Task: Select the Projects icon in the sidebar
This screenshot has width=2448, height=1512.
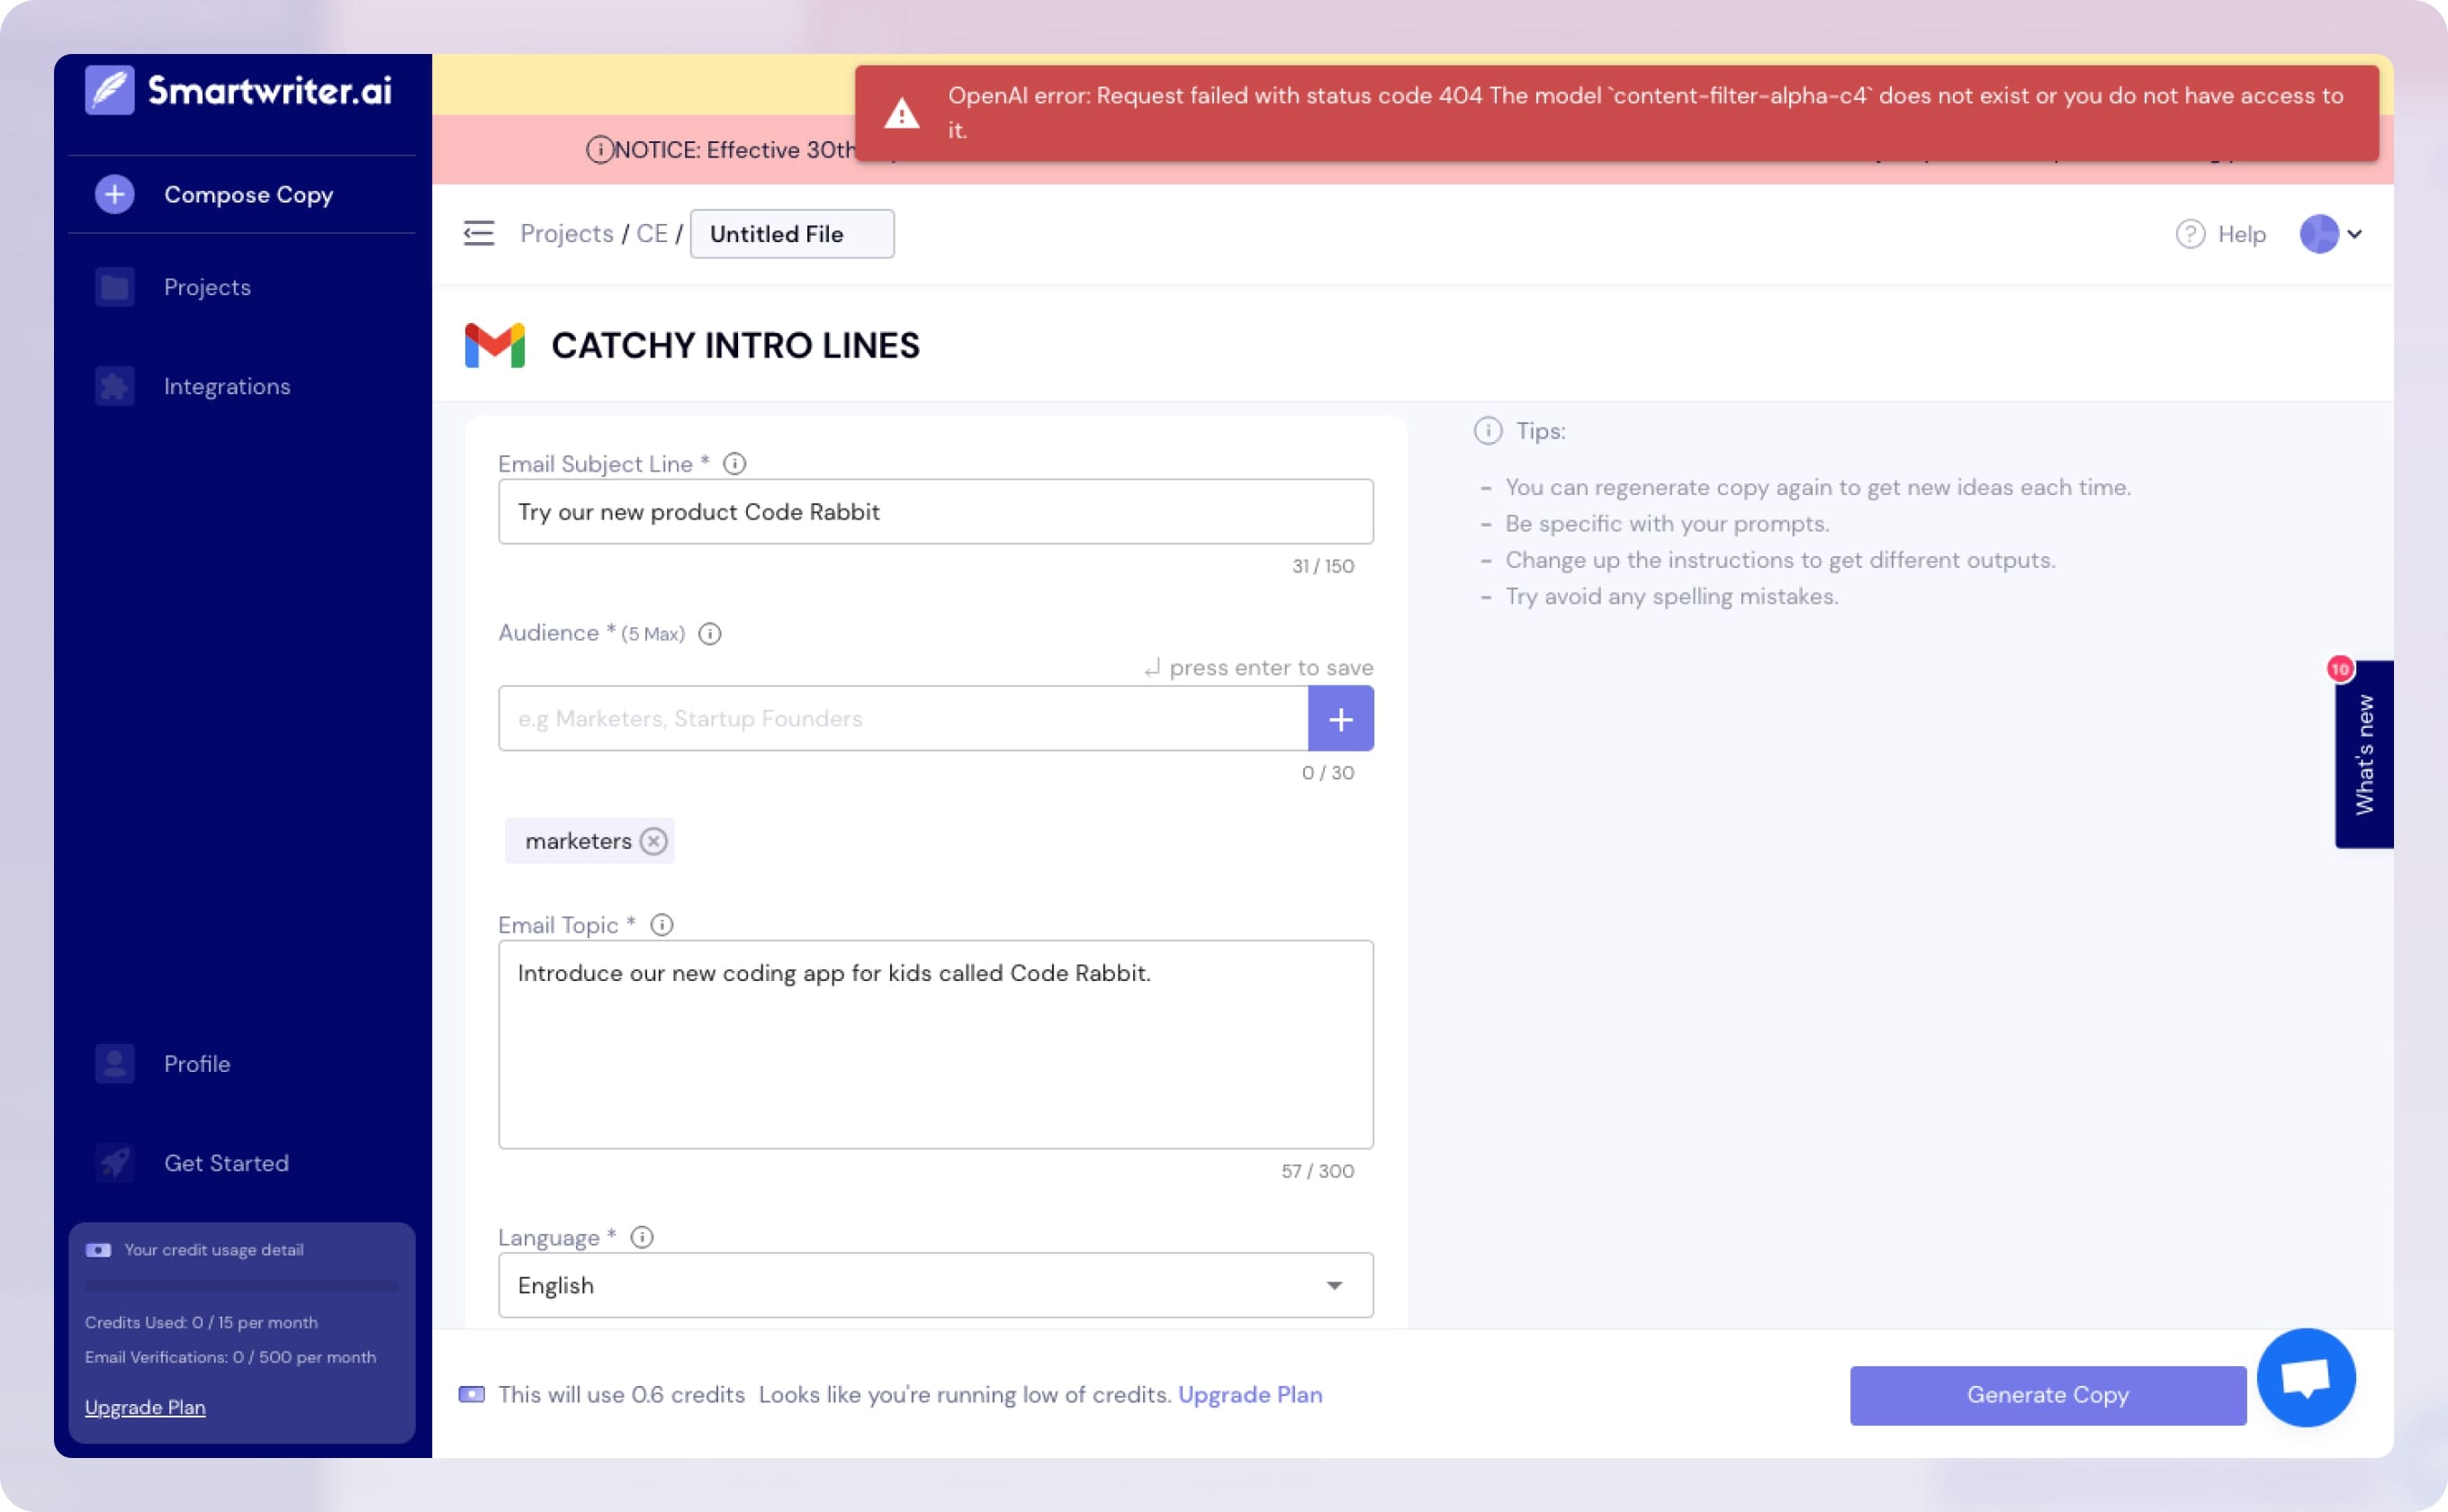Action: tap(114, 287)
